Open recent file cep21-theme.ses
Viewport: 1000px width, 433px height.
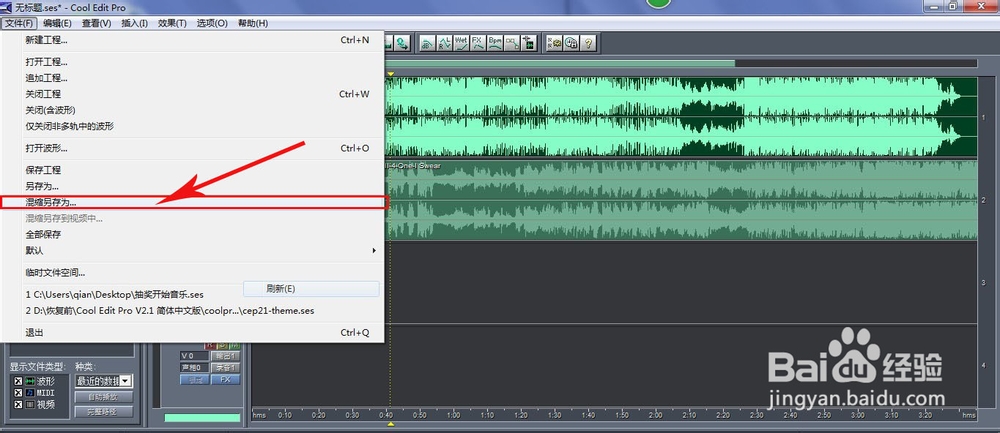[193, 311]
